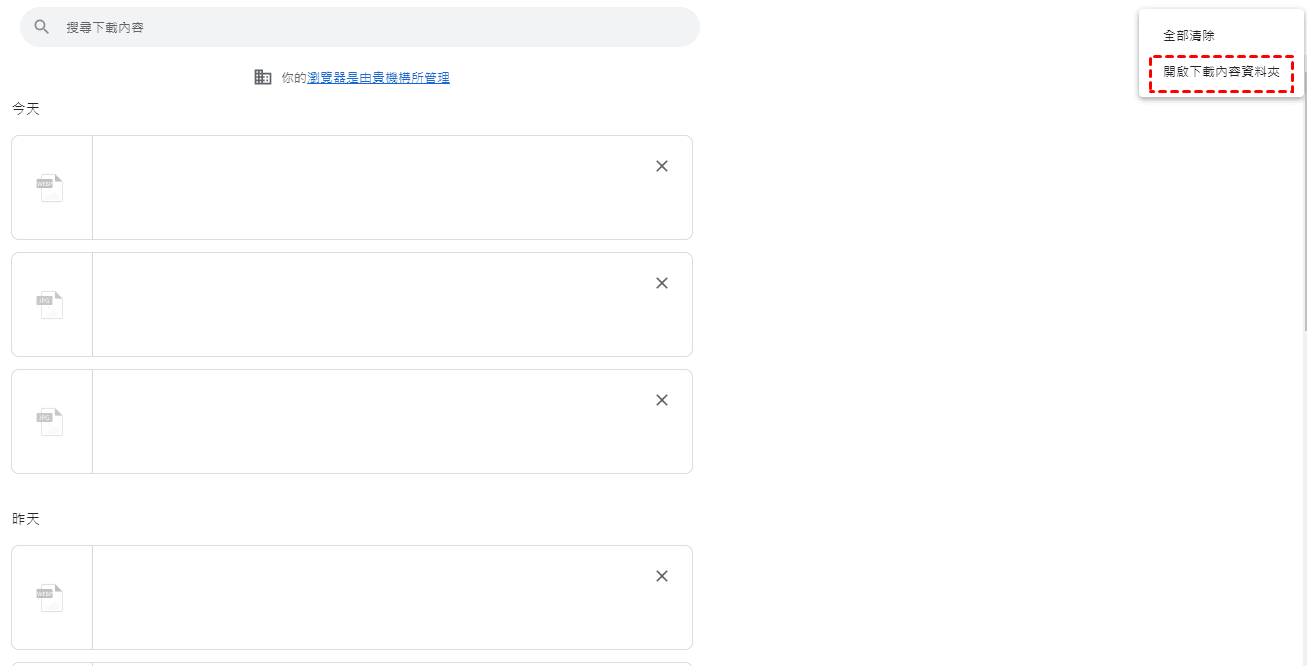Image resolution: width=1307 pixels, height=666 pixels.
Task: Click the first JPG file icon under 今天
Action: click(x=51, y=305)
